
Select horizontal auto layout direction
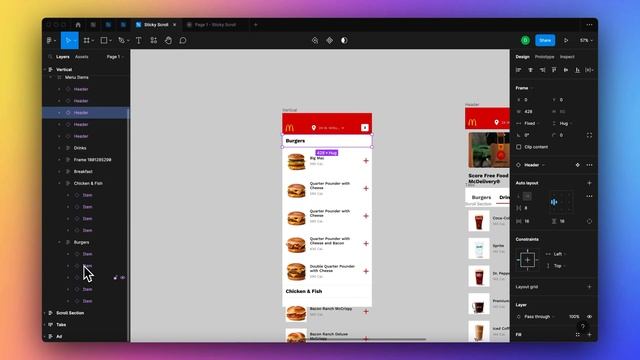coord(527,196)
